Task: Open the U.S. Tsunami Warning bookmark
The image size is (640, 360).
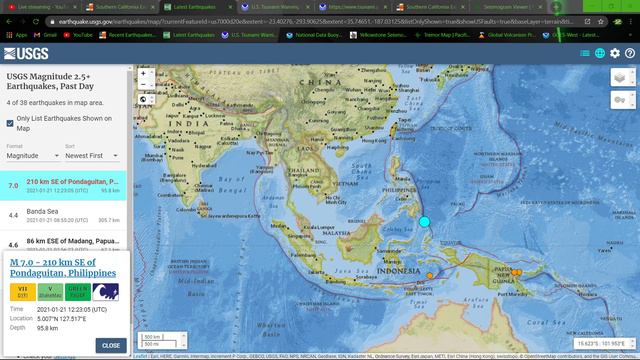Action: coord(249,35)
